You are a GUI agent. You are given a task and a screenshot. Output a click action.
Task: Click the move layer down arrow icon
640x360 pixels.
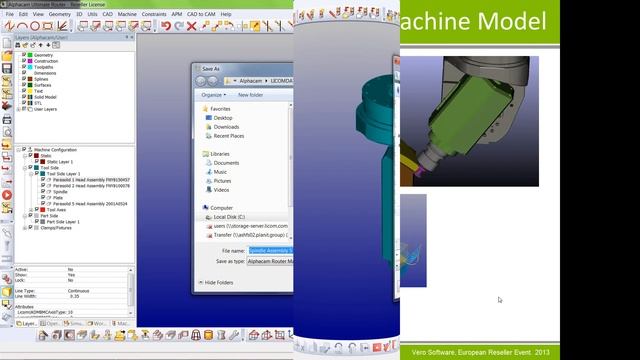(x=48, y=45)
